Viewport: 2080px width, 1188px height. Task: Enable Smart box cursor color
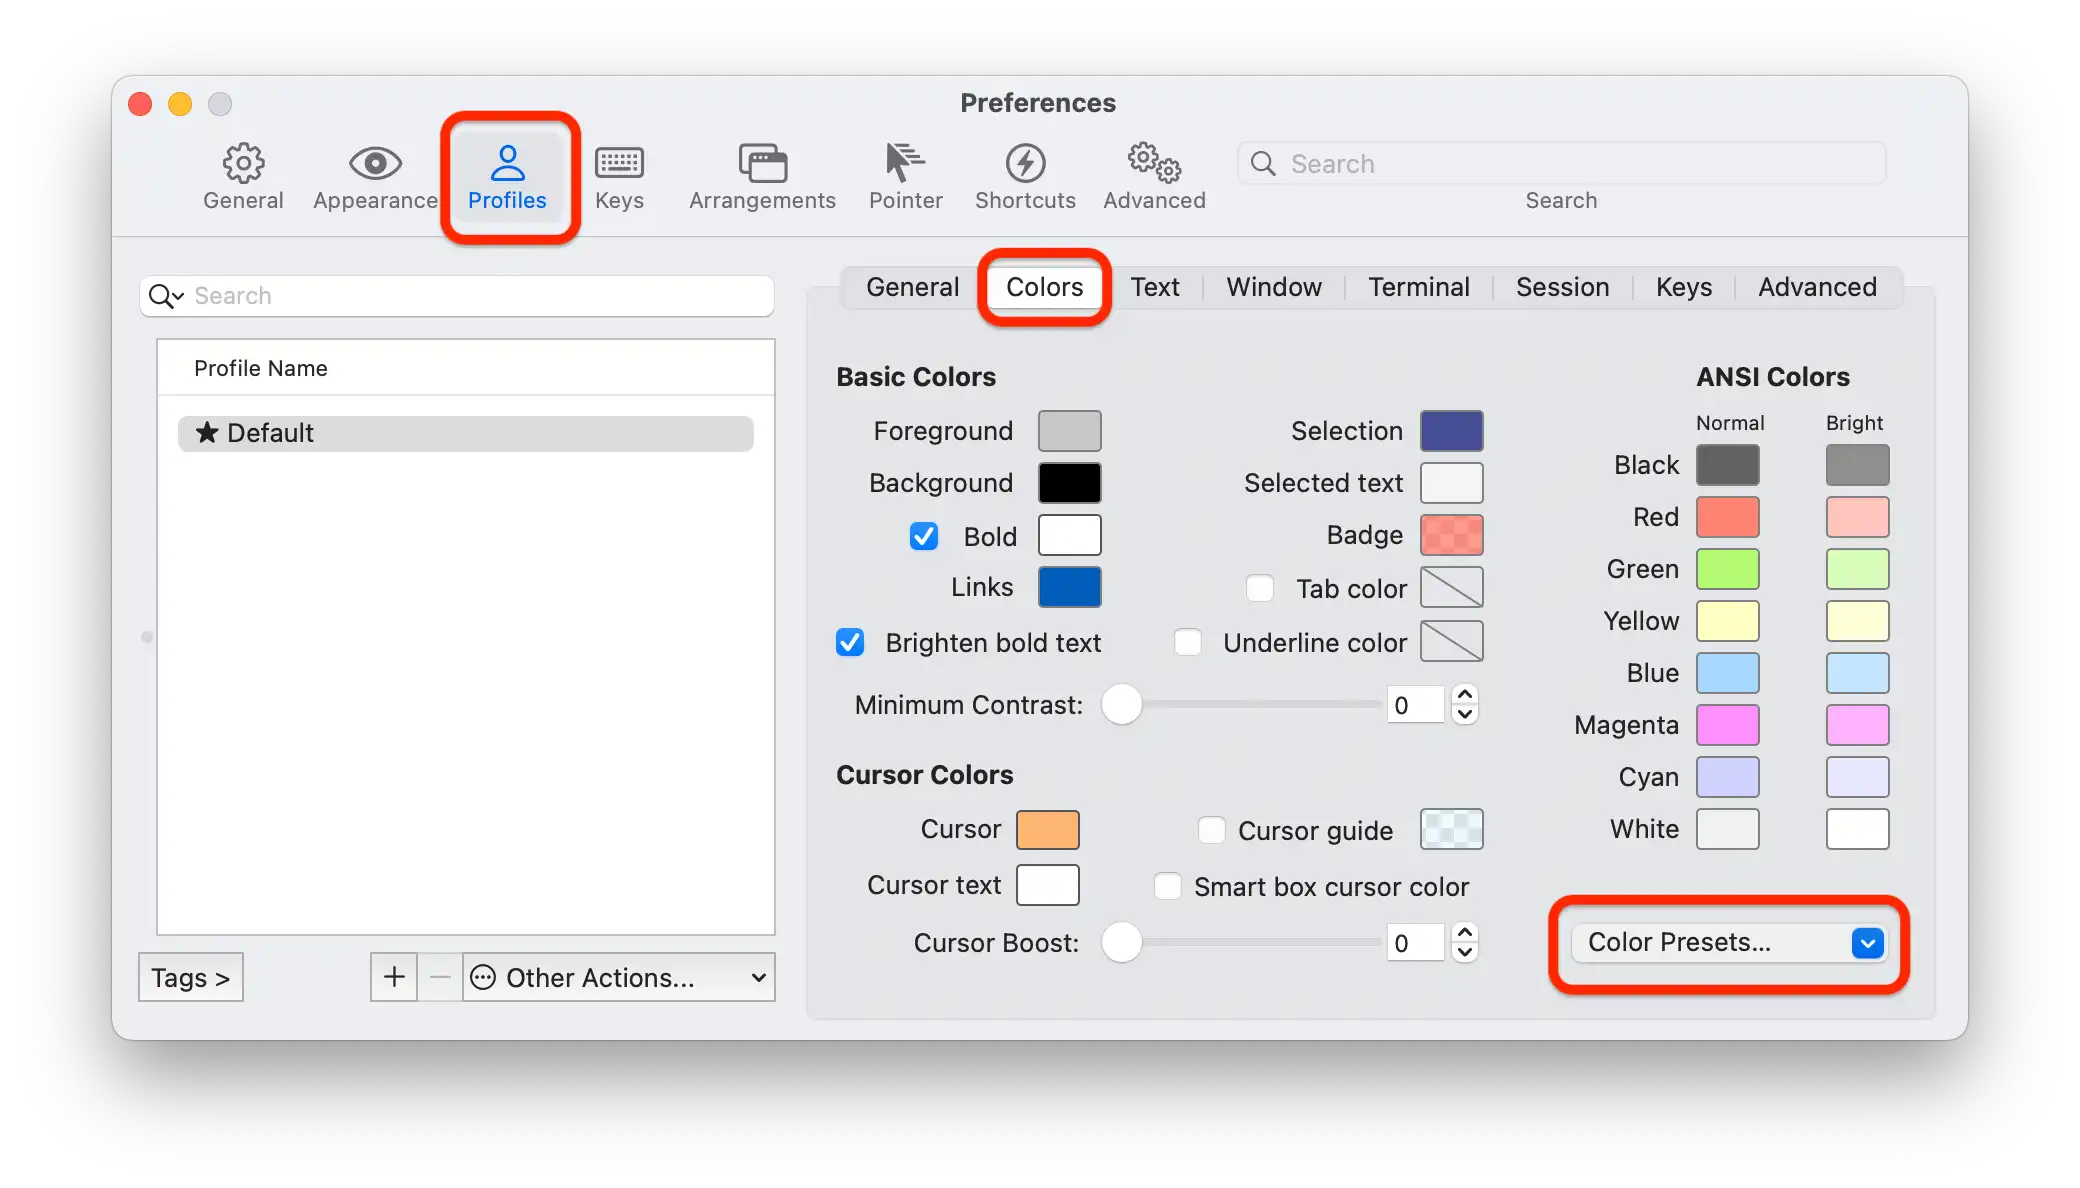click(1168, 886)
